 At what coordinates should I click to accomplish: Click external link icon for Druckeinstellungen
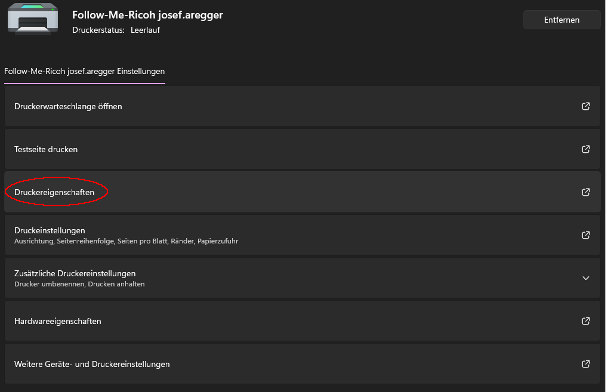point(586,235)
